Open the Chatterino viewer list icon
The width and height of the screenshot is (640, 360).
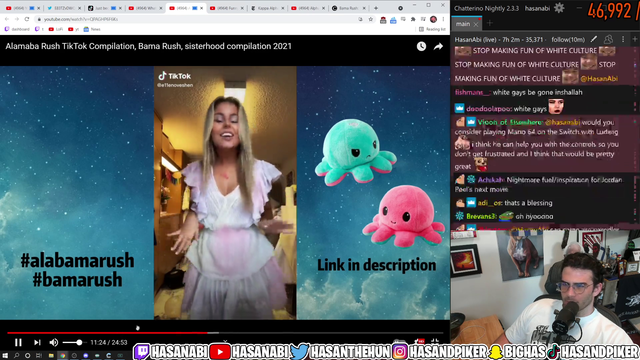(608, 39)
